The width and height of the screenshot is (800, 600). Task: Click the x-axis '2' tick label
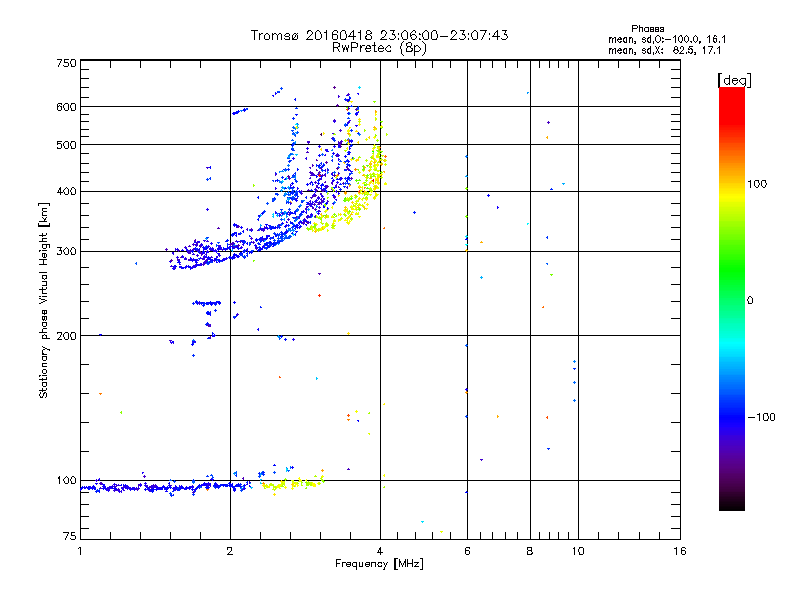230,551
